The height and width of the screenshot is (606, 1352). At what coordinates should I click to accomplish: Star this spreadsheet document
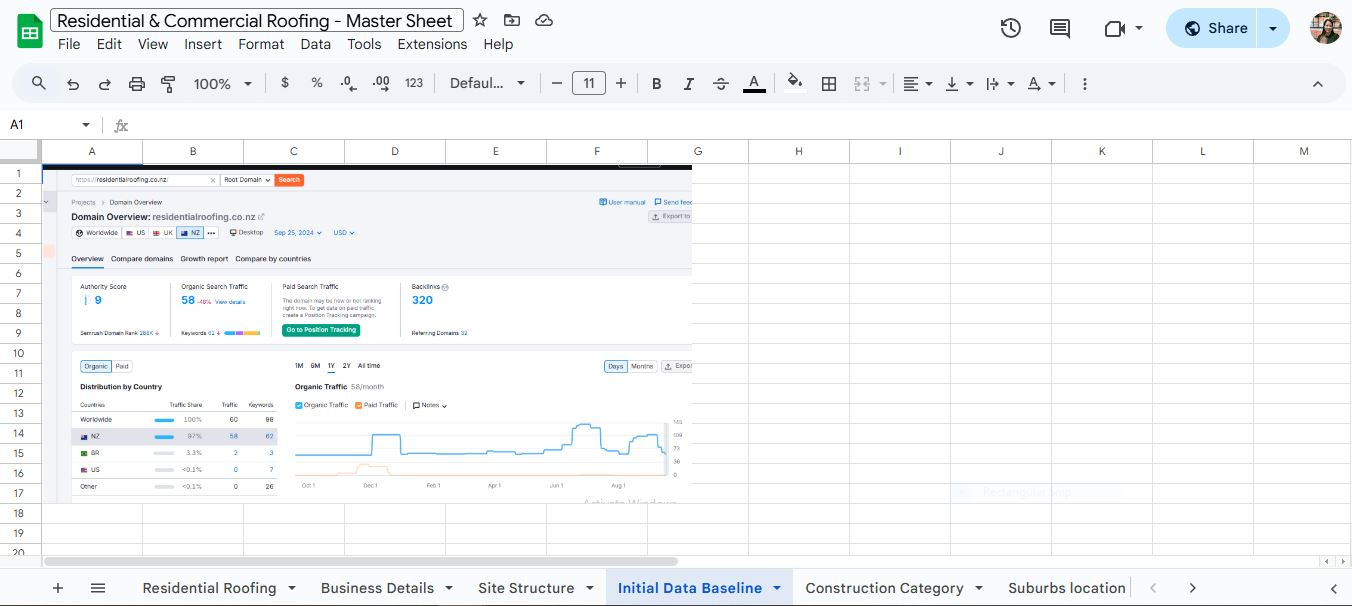coord(480,20)
